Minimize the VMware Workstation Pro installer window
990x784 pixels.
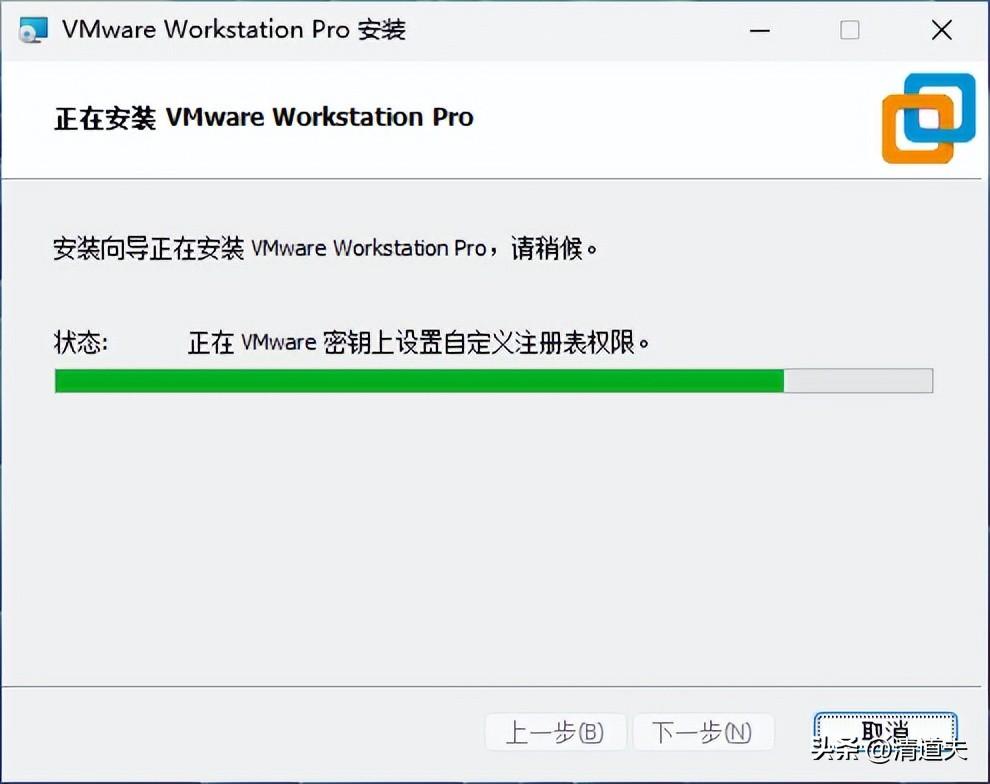point(760,30)
